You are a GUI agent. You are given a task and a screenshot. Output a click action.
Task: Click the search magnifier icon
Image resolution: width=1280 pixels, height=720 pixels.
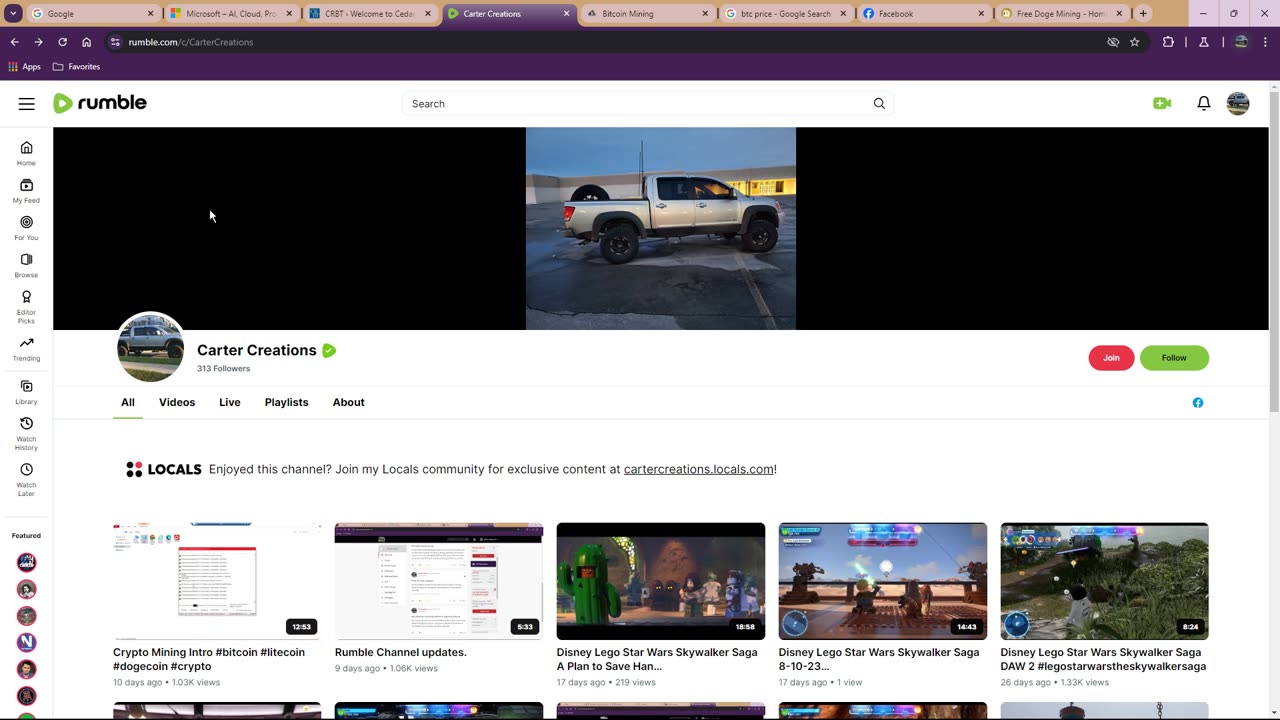pos(879,104)
